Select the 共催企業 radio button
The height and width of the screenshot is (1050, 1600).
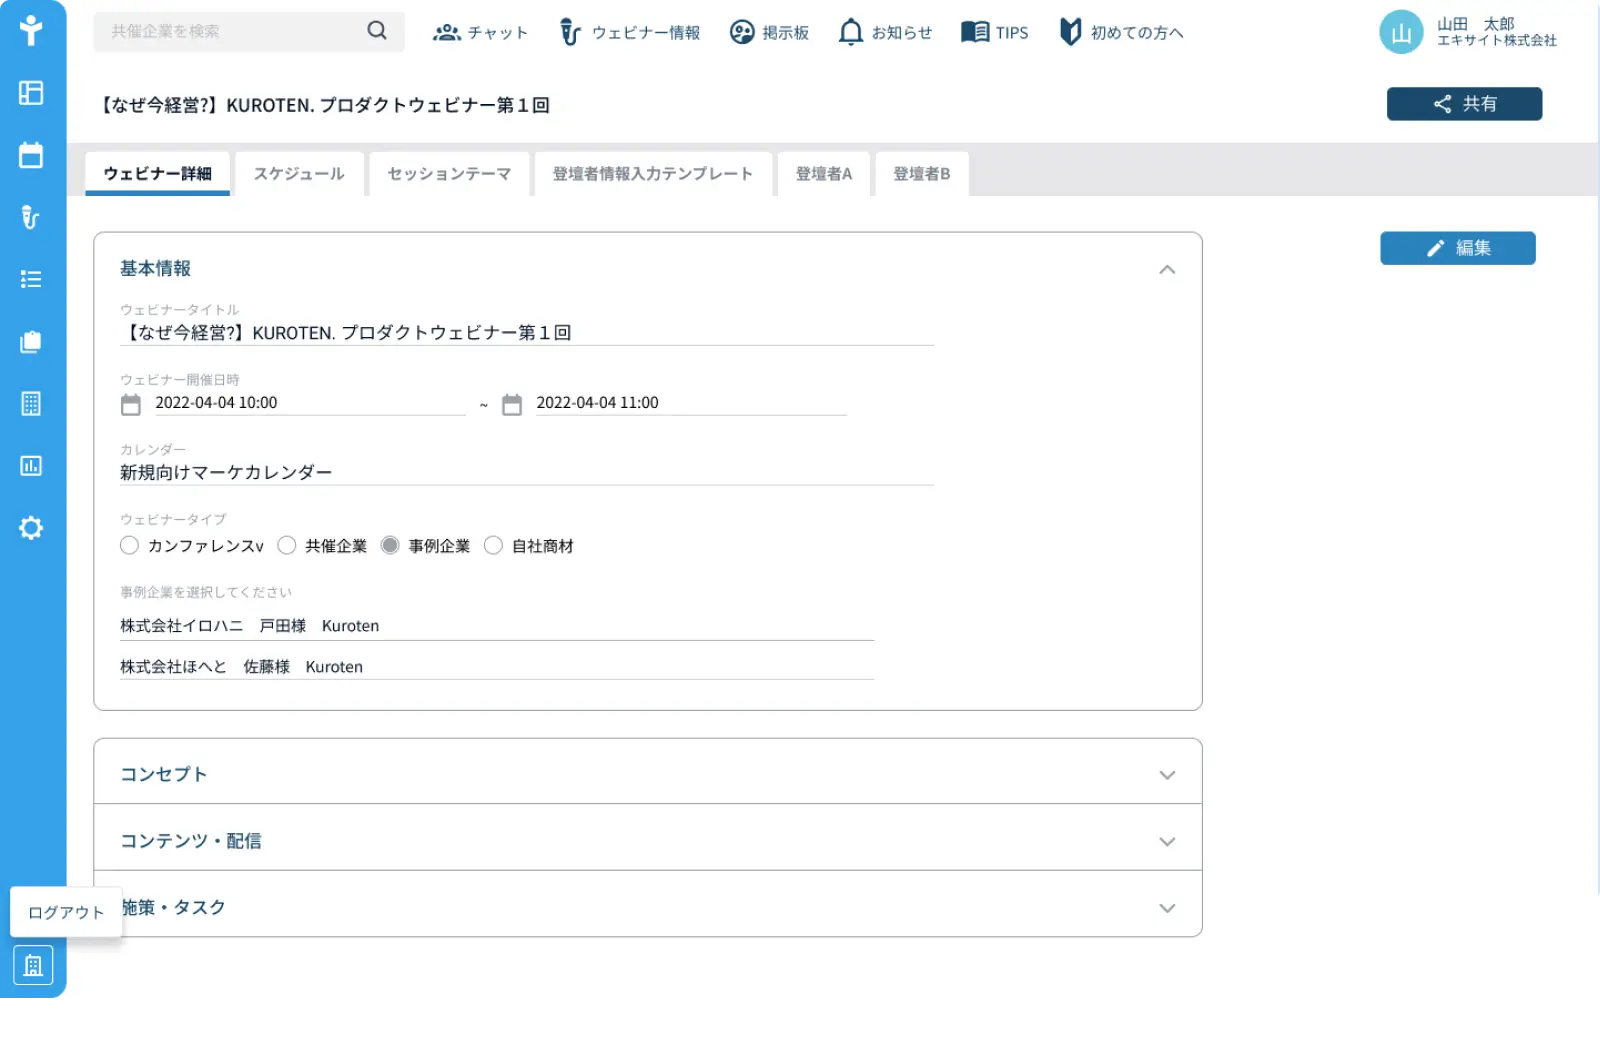click(287, 545)
